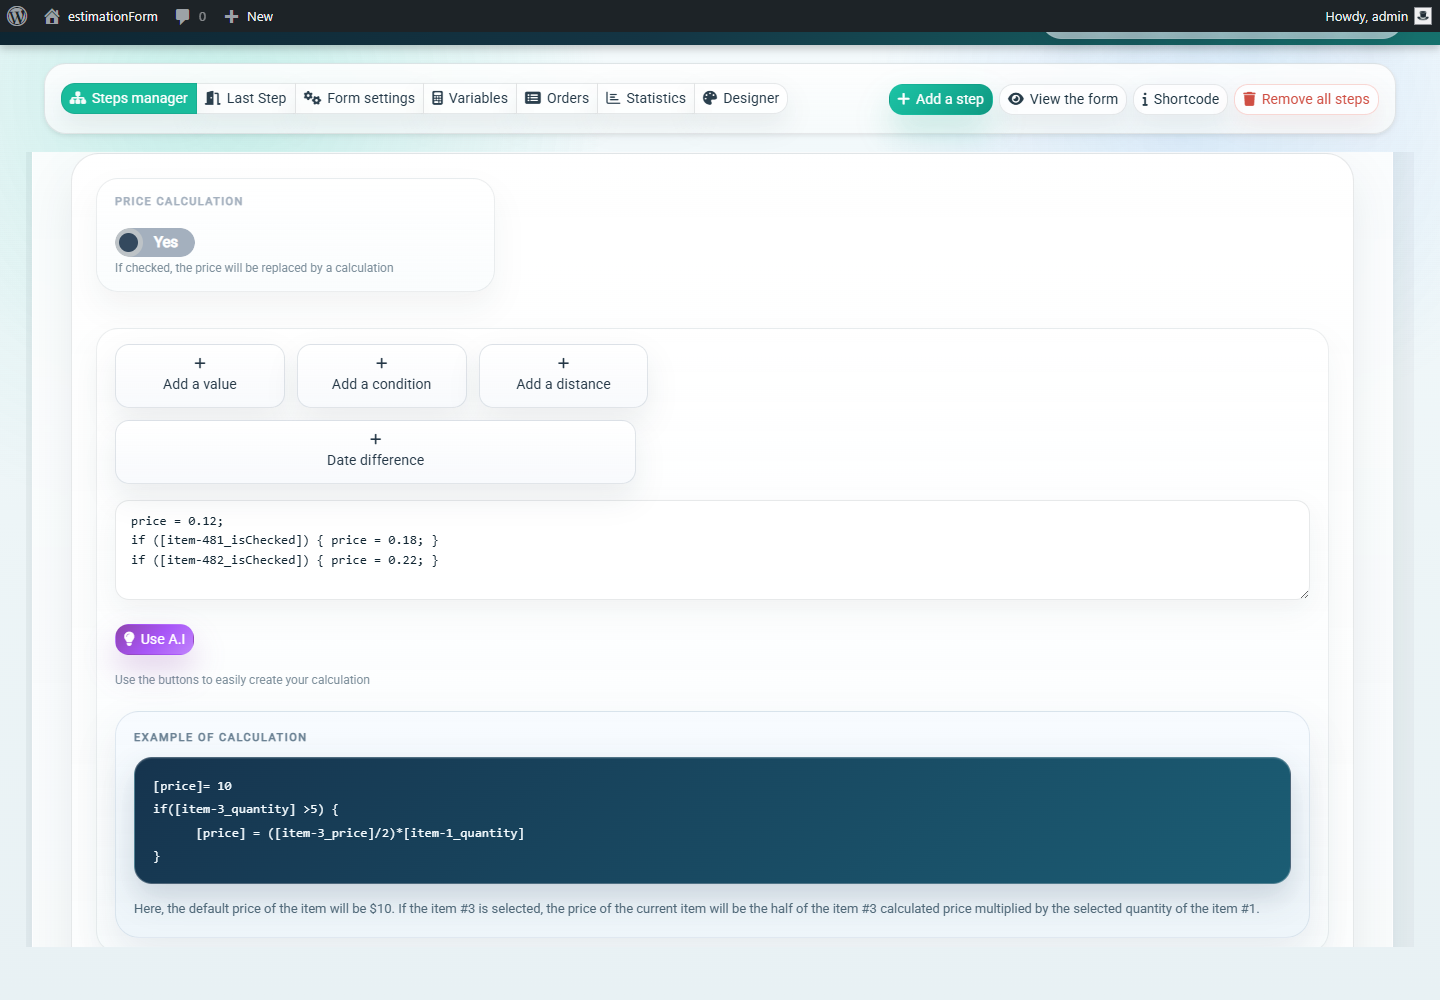
Task: Open the Shortcode button
Action: tap(1180, 99)
